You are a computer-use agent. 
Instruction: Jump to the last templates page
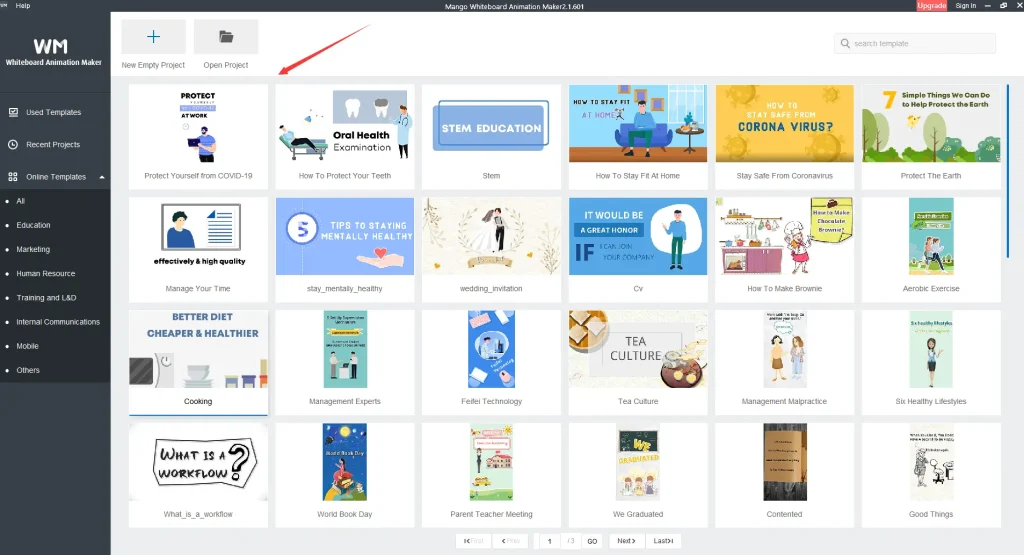[x=663, y=541]
